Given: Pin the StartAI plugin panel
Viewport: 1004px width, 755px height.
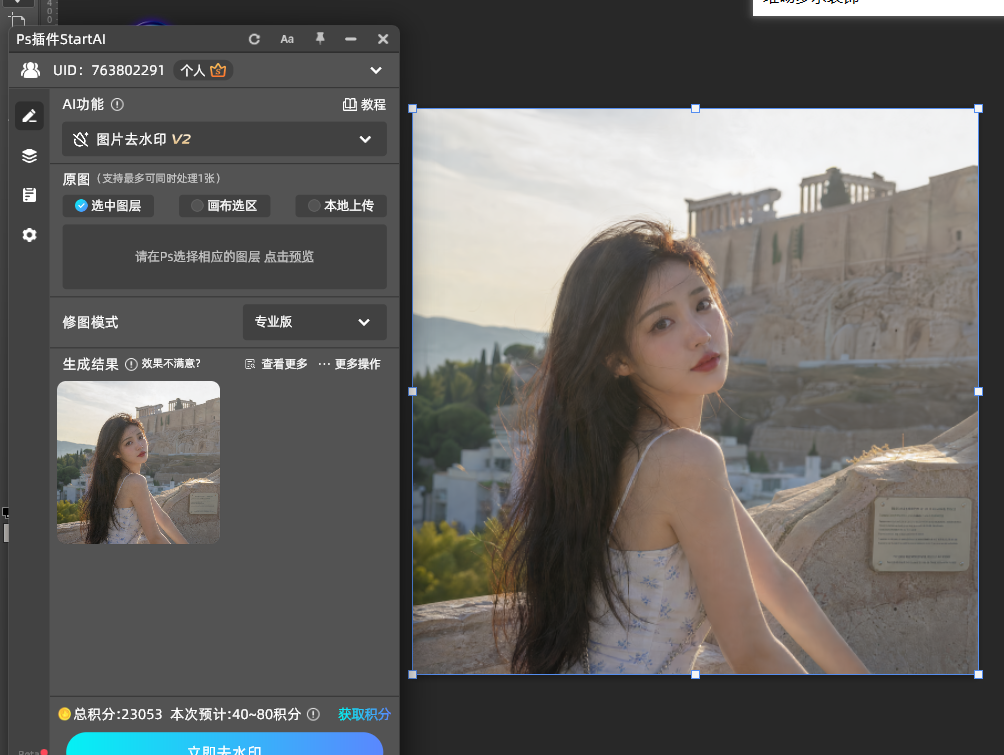Looking at the screenshot, I should (320, 38).
